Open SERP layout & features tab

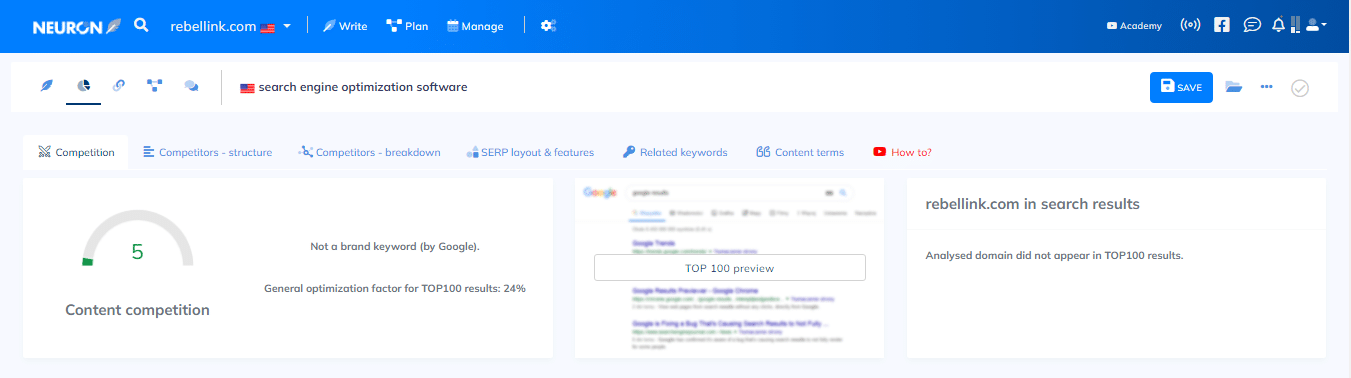click(530, 152)
